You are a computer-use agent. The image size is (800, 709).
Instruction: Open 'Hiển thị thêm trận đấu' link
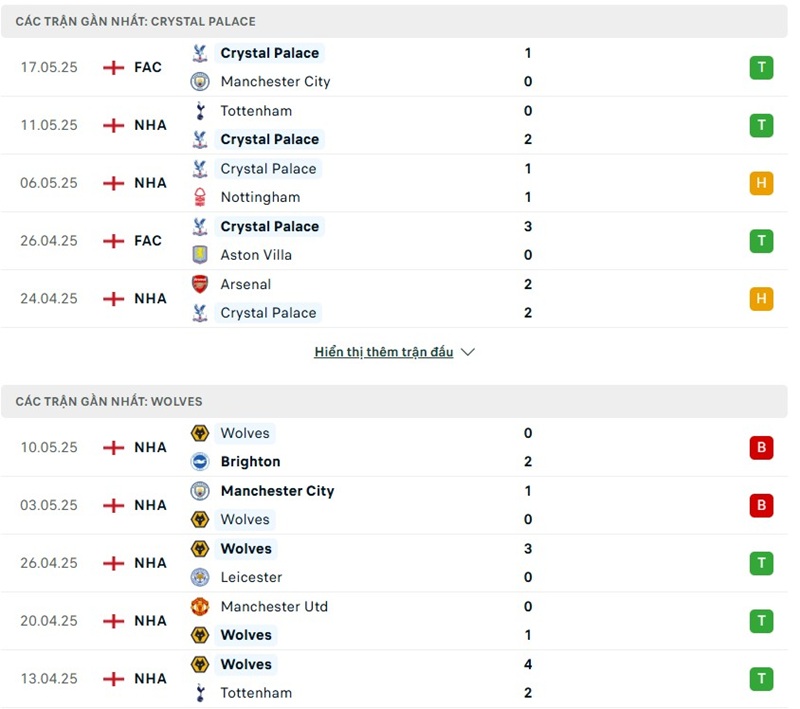coord(384,352)
